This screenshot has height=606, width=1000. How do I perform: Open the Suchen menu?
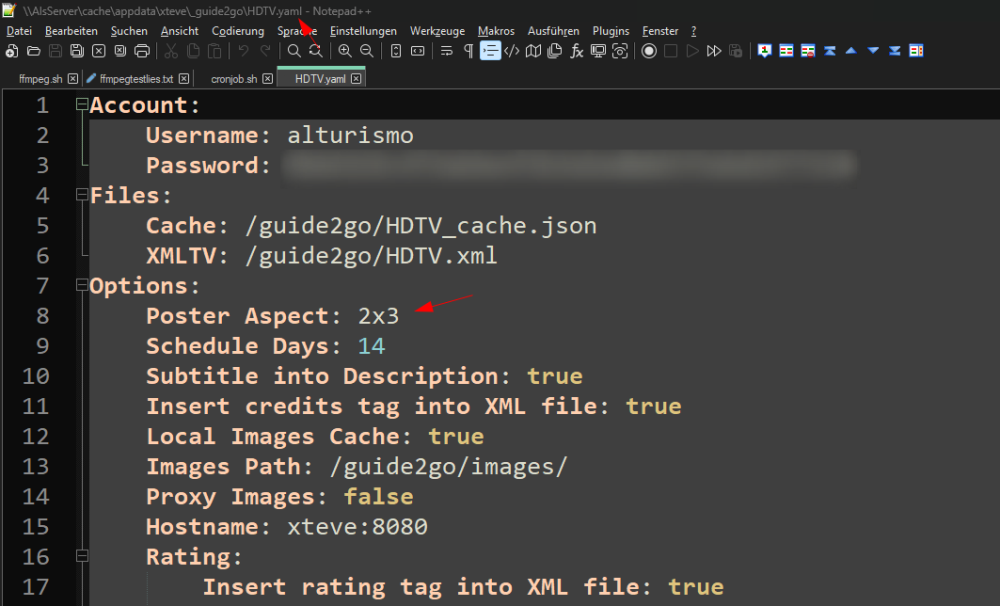pos(129,31)
